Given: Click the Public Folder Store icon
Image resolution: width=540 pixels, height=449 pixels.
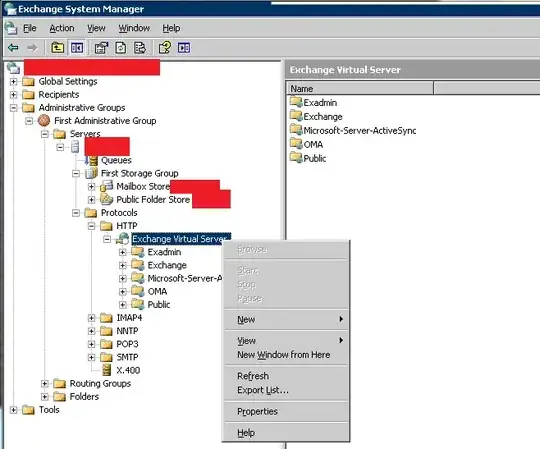Looking at the screenshot, I should 107,199.
